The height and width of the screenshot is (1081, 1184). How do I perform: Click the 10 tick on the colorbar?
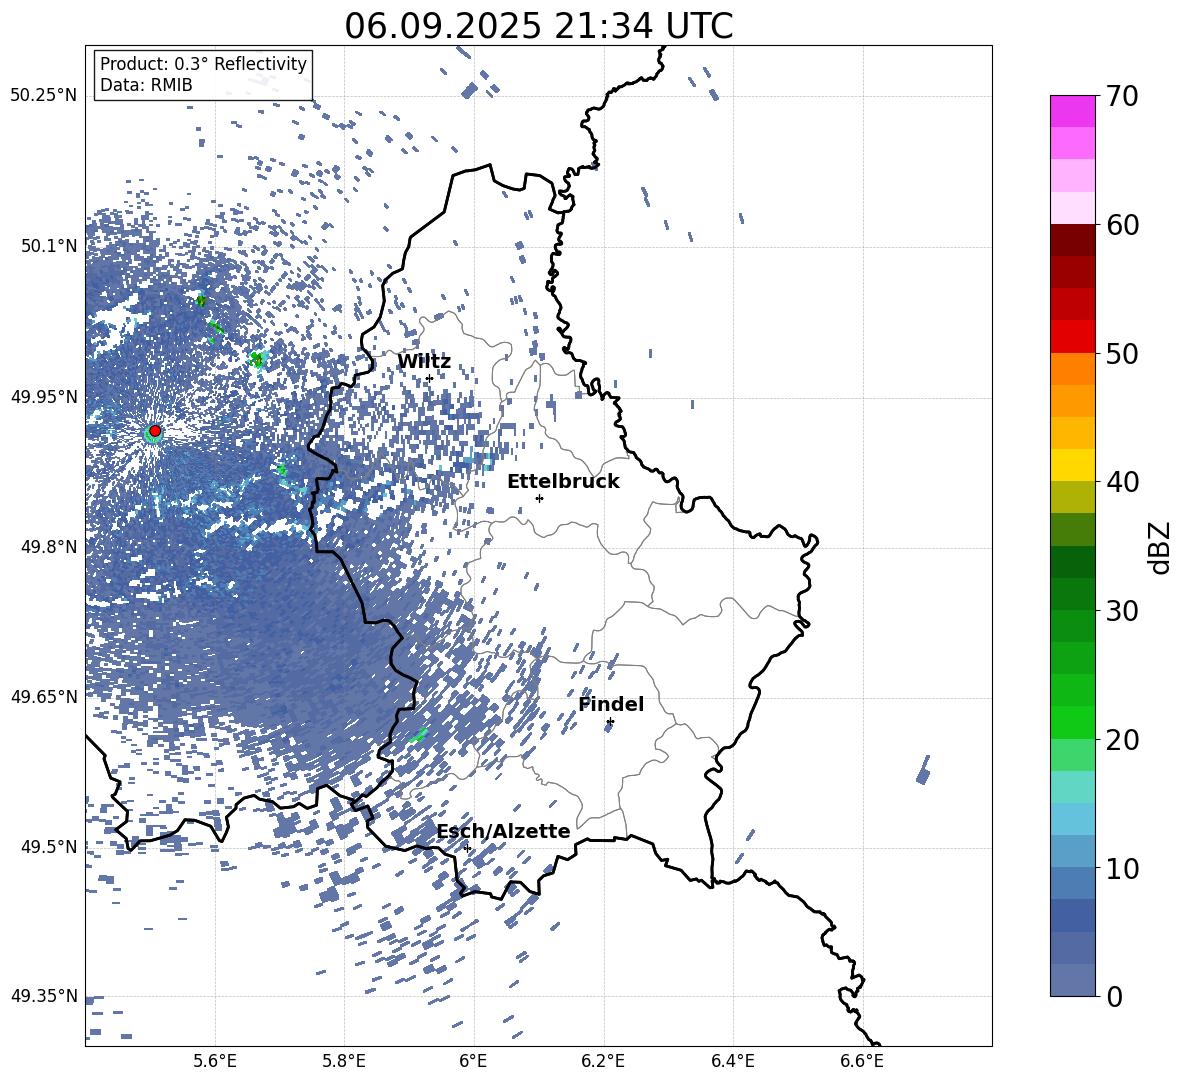point(1123,868)
